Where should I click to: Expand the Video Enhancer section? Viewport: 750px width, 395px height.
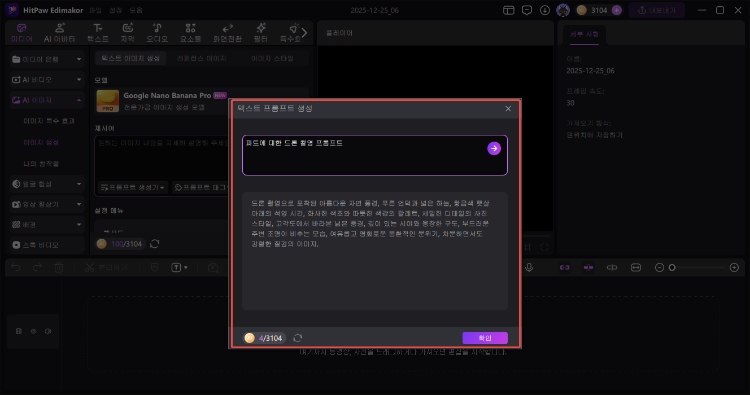coord(46,204)
